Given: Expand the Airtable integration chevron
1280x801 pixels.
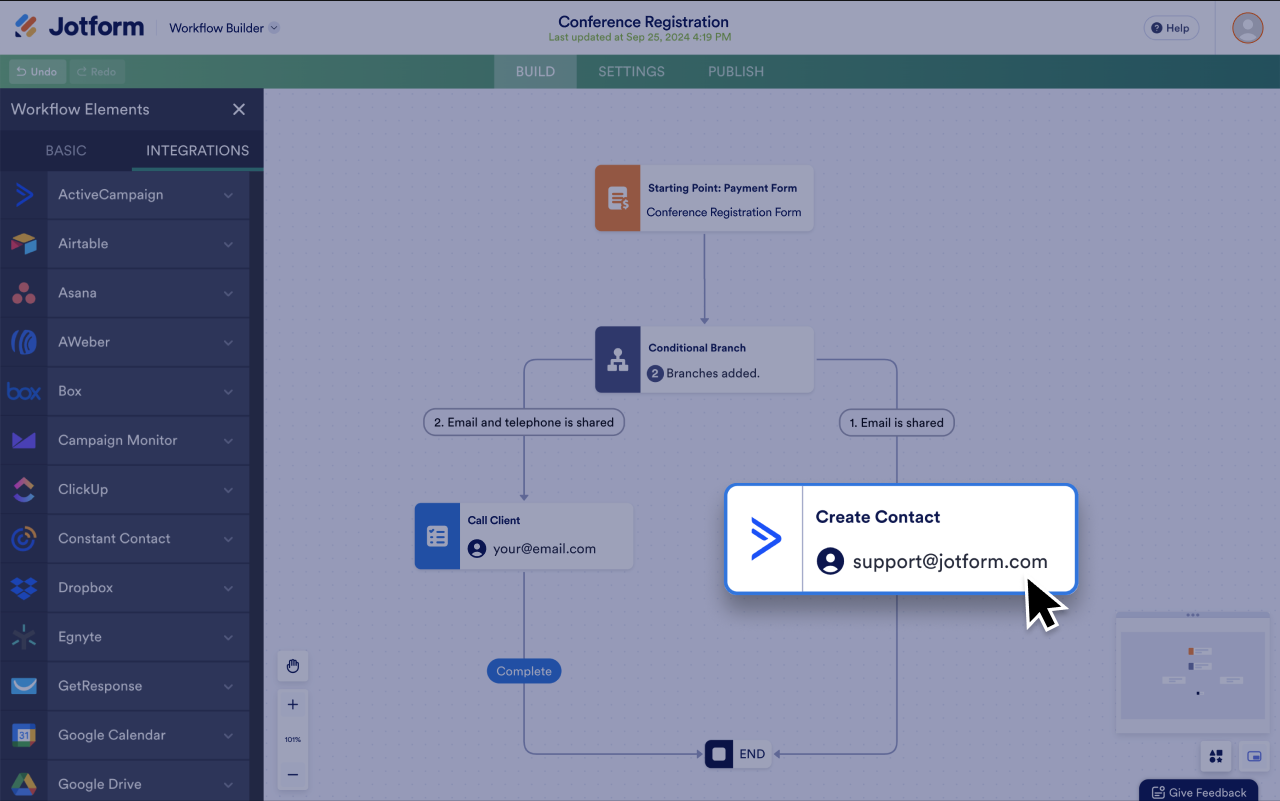Looking at the screenshot, I should (x=229, y=244).
